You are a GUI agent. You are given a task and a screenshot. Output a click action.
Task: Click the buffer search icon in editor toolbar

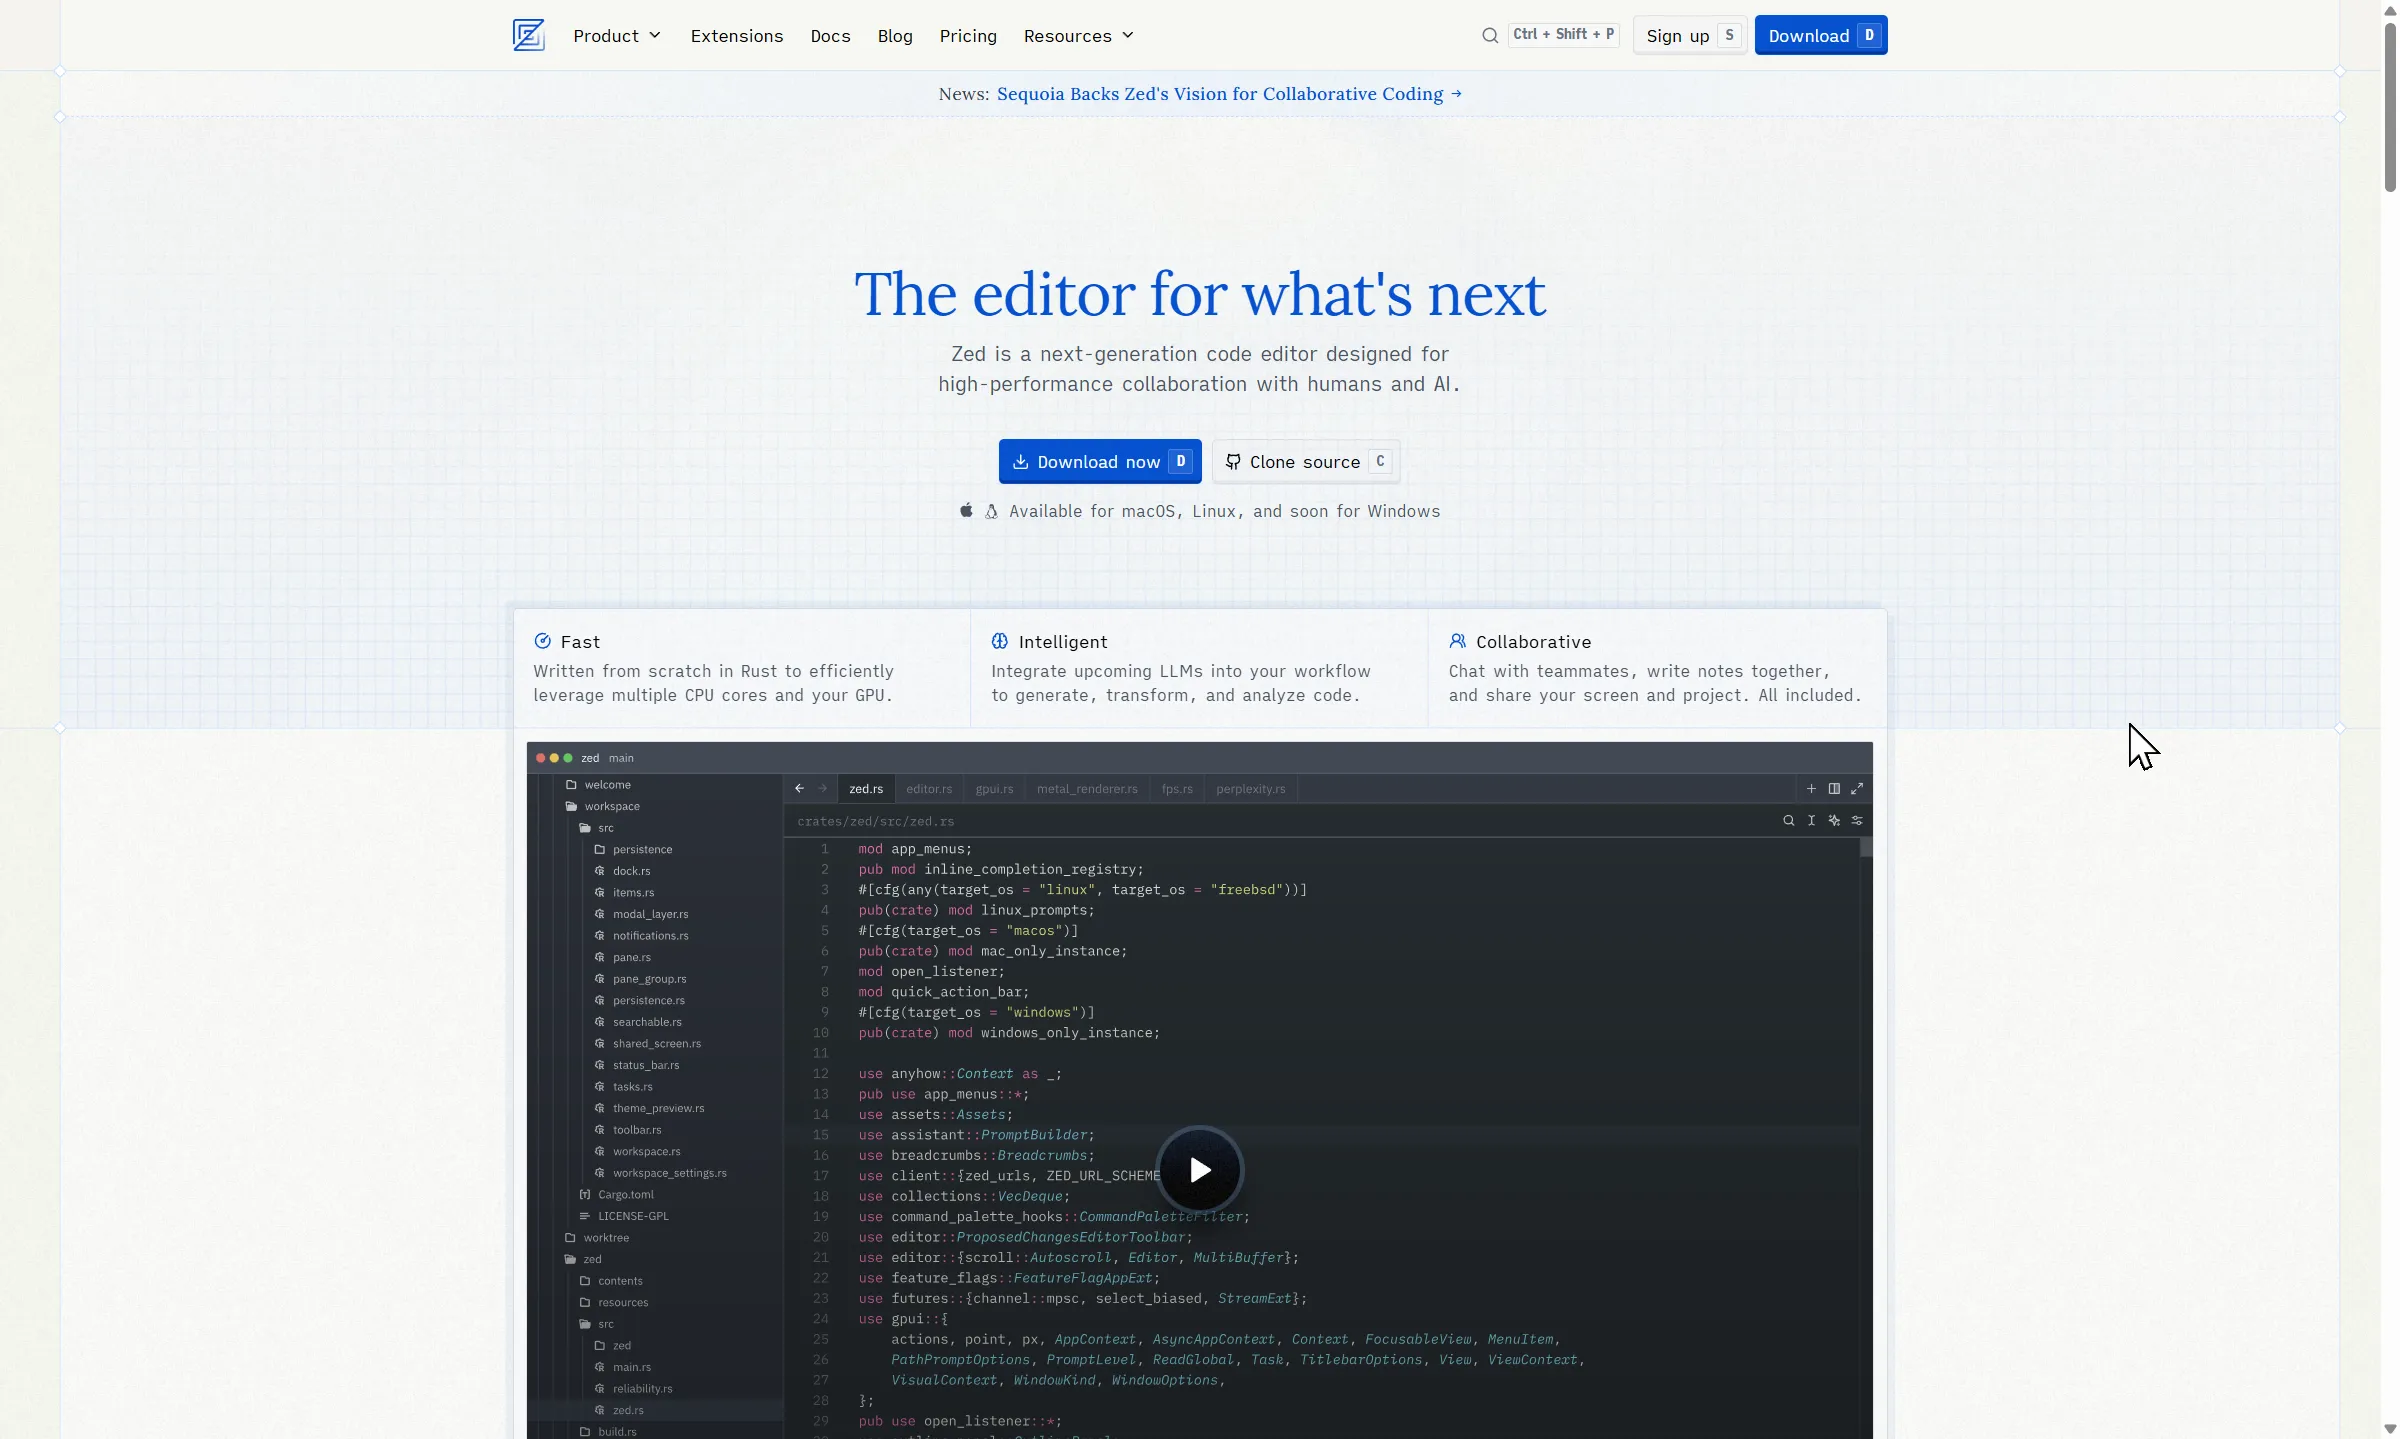[1789, 821]
